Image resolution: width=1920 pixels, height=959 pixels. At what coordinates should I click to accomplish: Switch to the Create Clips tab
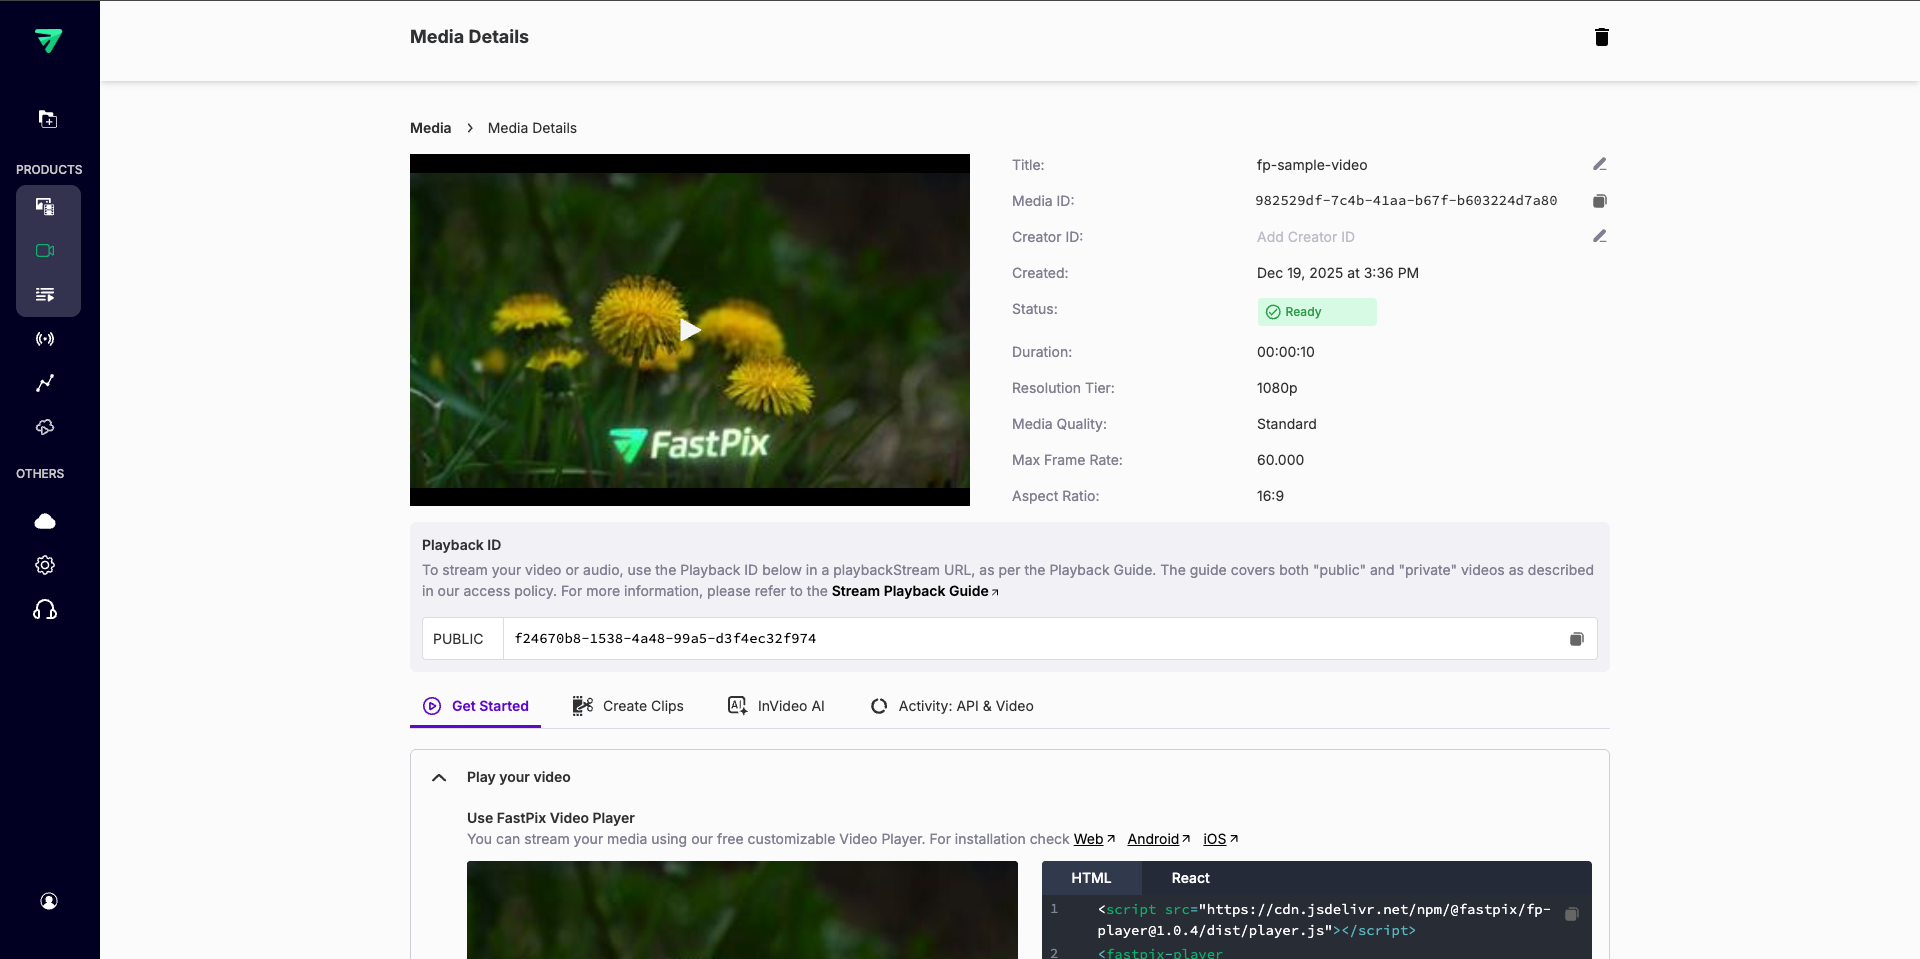point(642,706)
